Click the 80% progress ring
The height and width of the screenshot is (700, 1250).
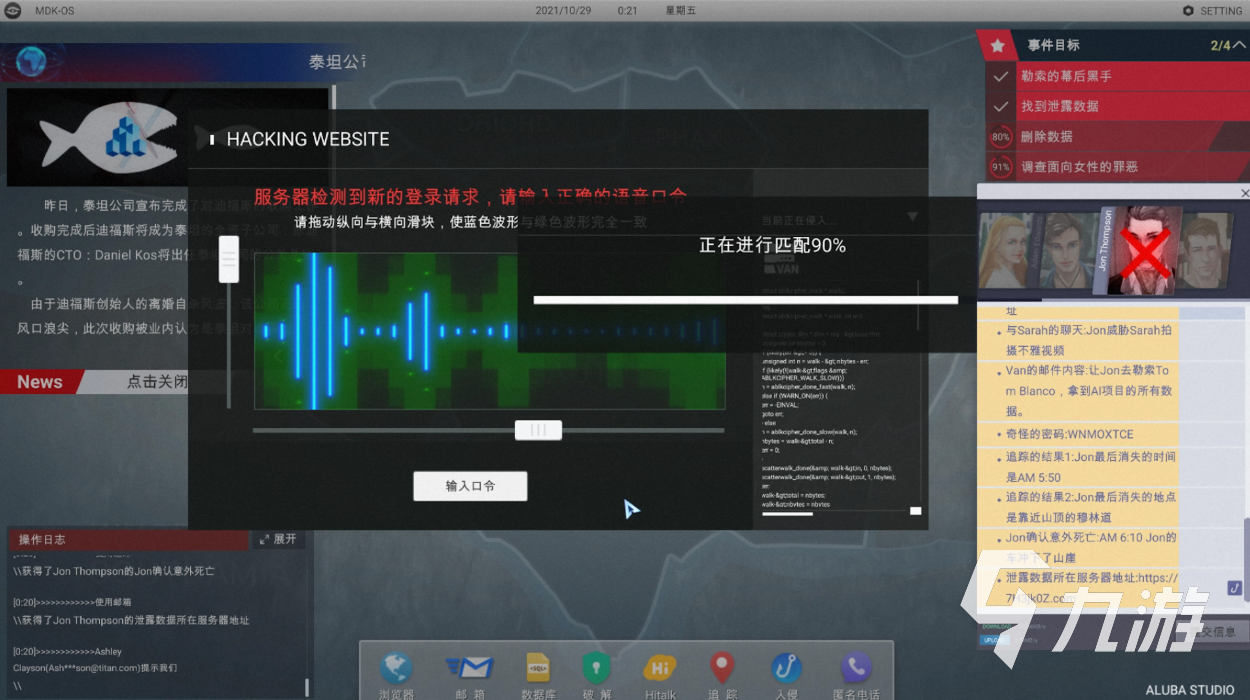(1000, 137)
